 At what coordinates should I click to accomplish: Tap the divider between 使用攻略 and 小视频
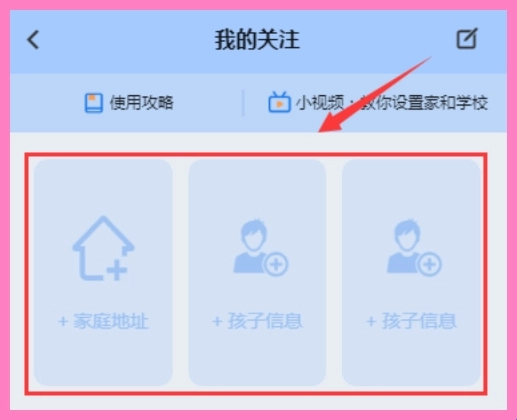(243, 103)
